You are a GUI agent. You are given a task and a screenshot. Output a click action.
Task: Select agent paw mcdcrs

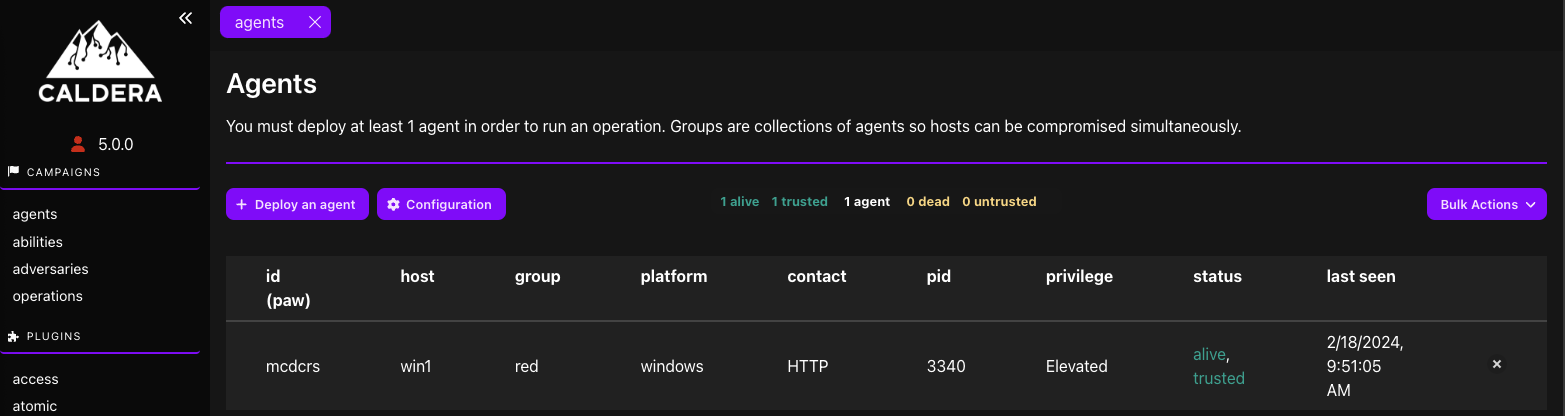tap(293, 366)
